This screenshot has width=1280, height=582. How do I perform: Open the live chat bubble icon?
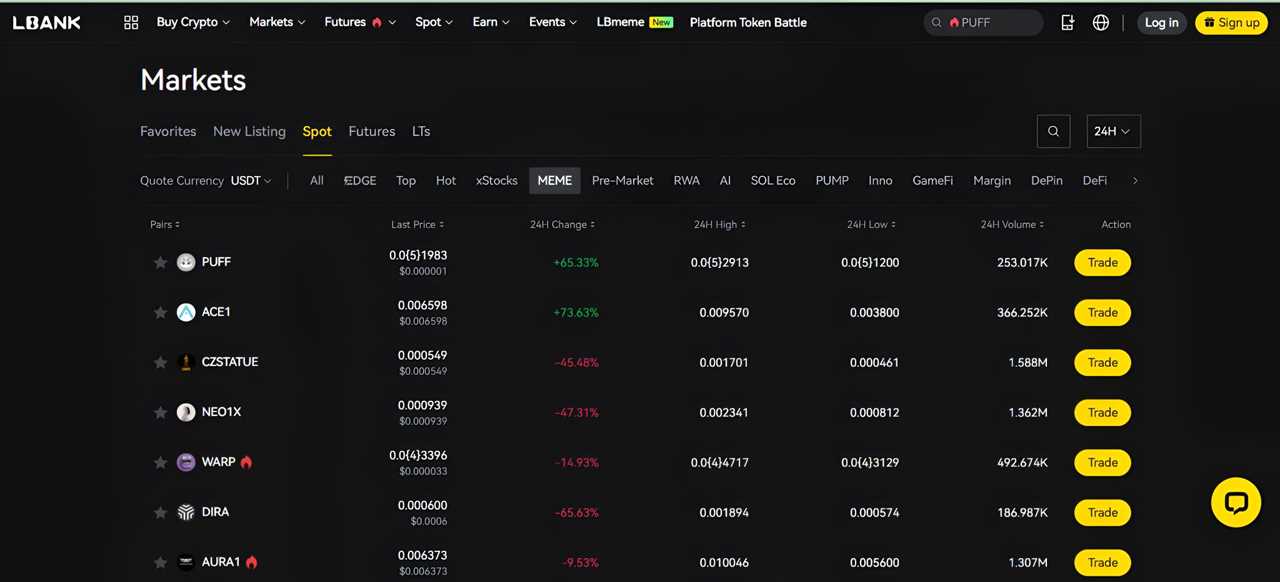coord(1236,502)
